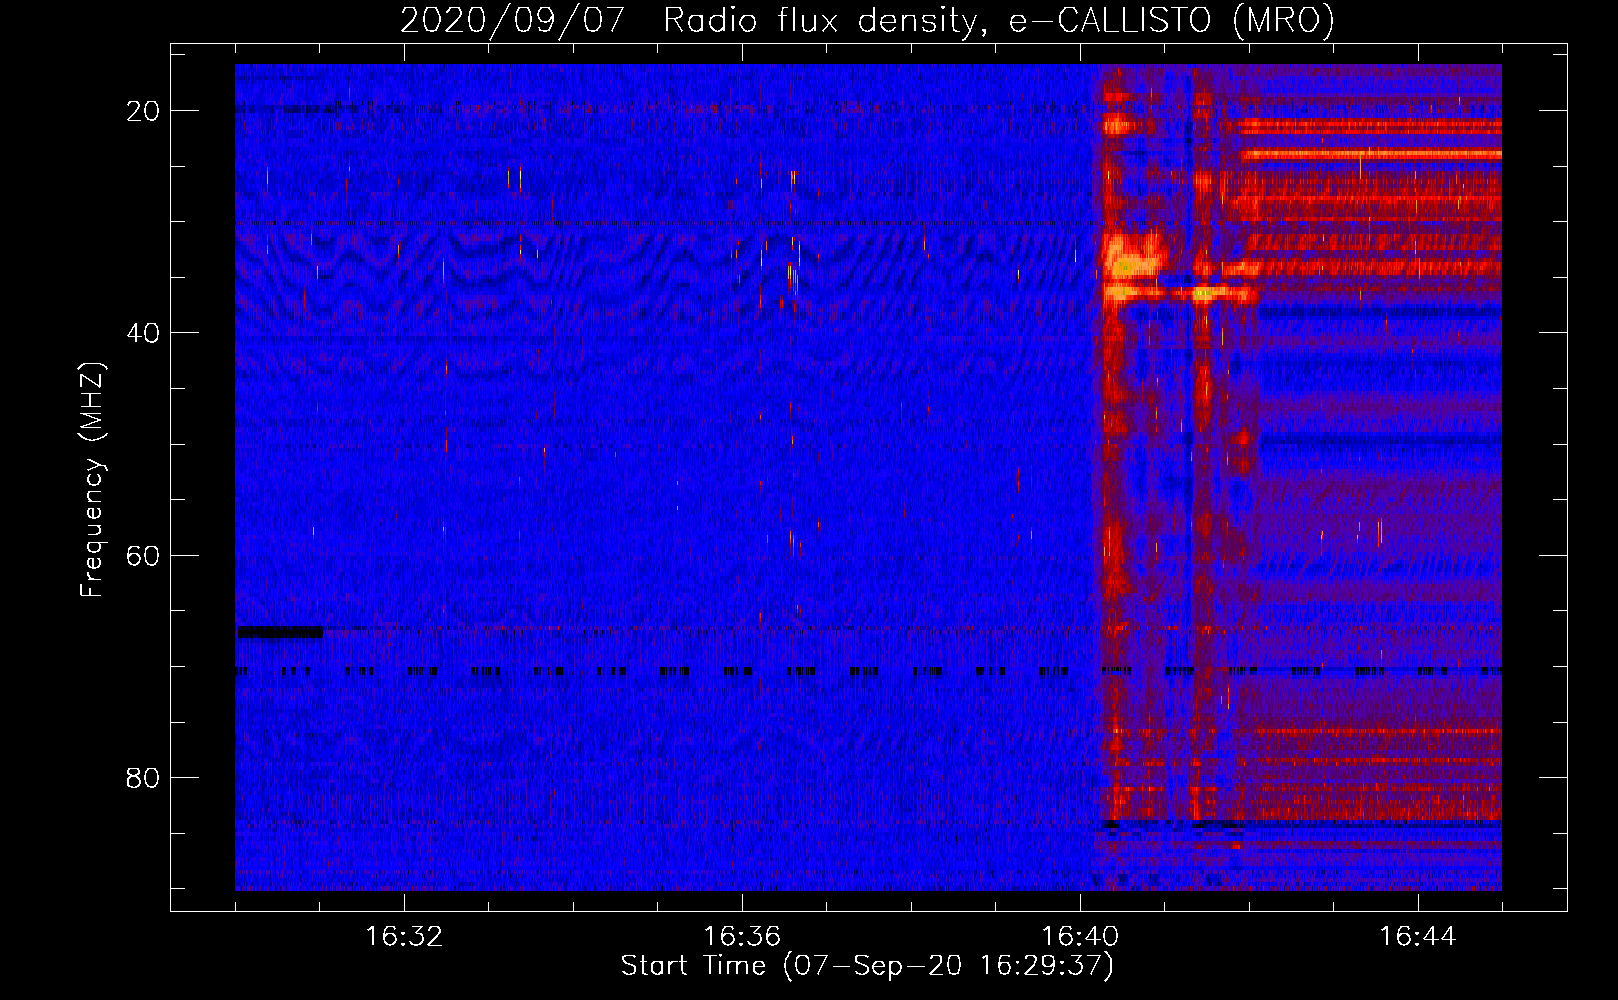Viewport: 1618px width, 1000px height.
Task: Click the 'Start Time (07-Sep-20 16:29:37)' label
Action: (867, 966)
